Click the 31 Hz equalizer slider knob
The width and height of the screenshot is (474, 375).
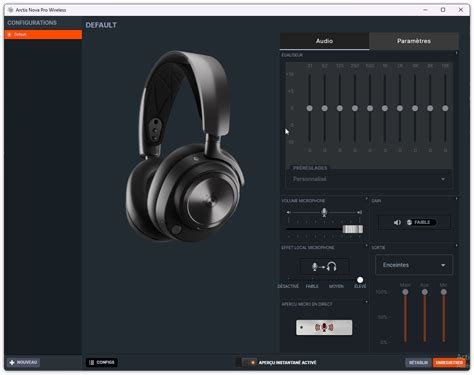point(309,108)
